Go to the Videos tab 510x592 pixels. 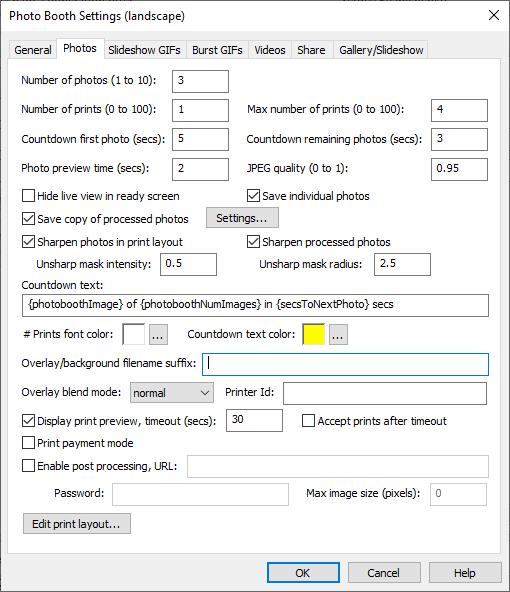270,50
